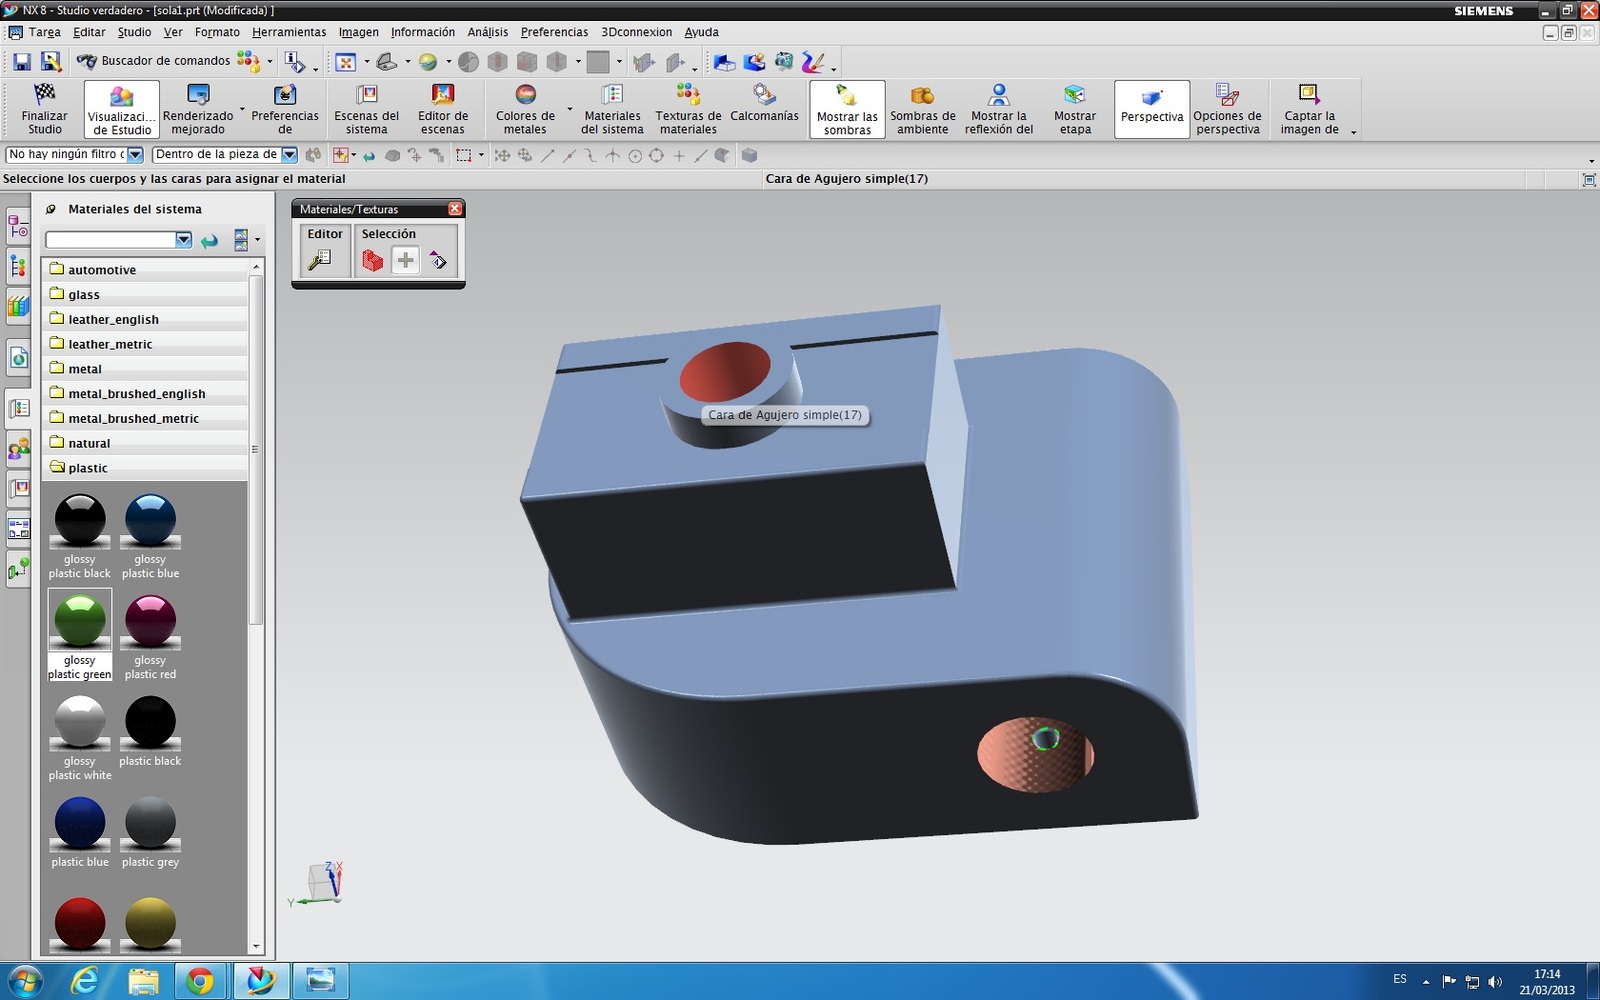Image resolution: width=1600 pixels, height=1000 pixels.
Task: Click the materials search input field
Action: [x=111, y=240]
